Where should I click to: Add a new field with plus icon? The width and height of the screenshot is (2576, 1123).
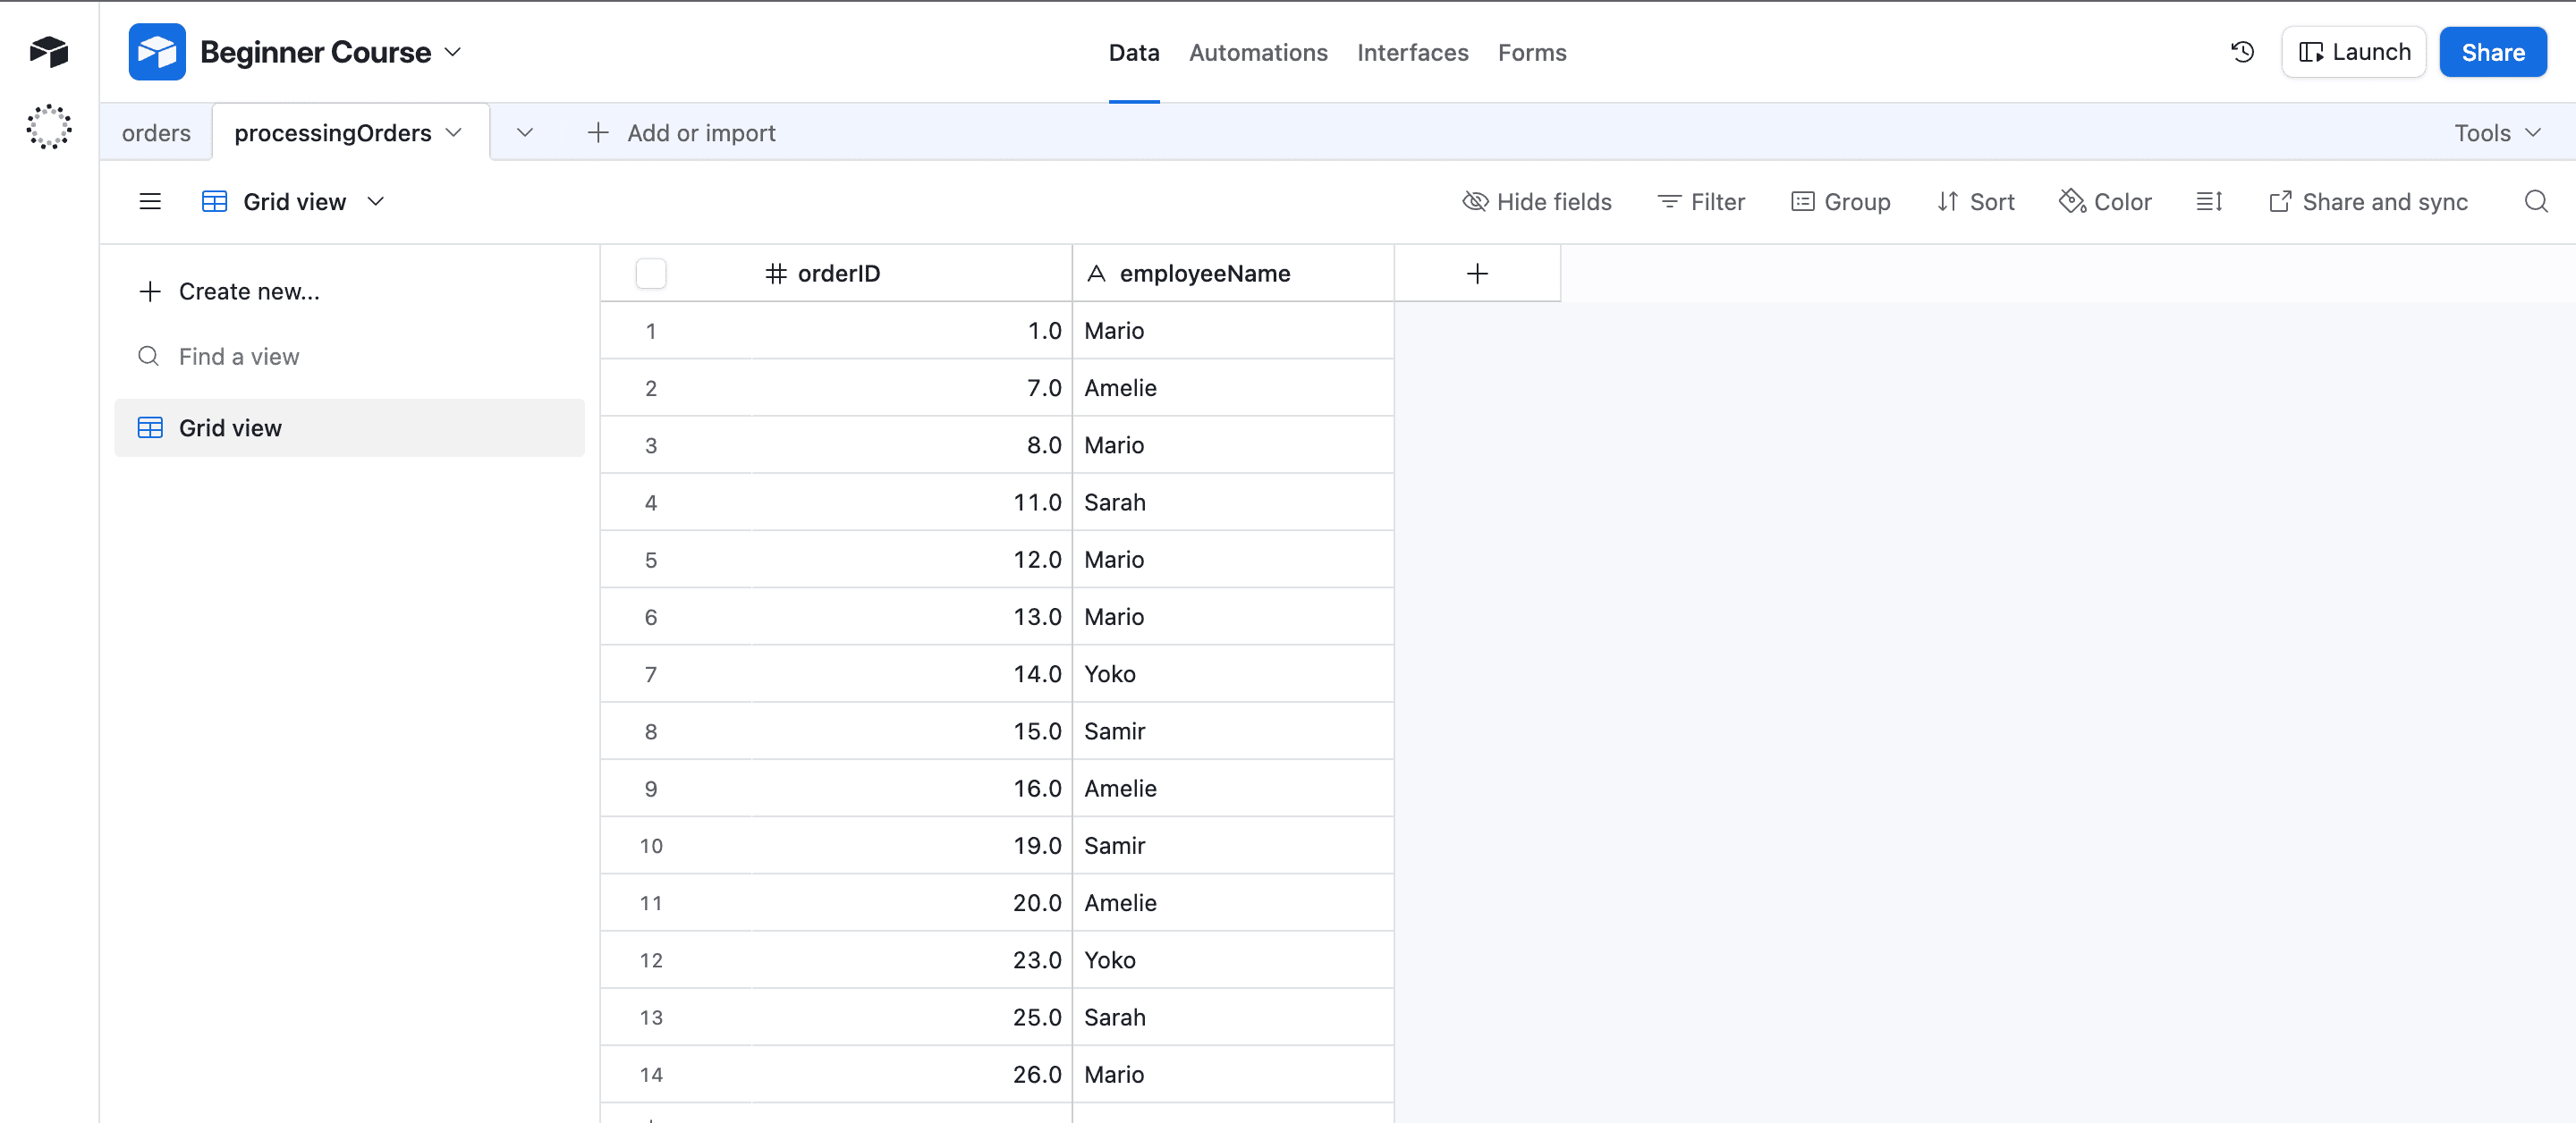[1477, 273]
